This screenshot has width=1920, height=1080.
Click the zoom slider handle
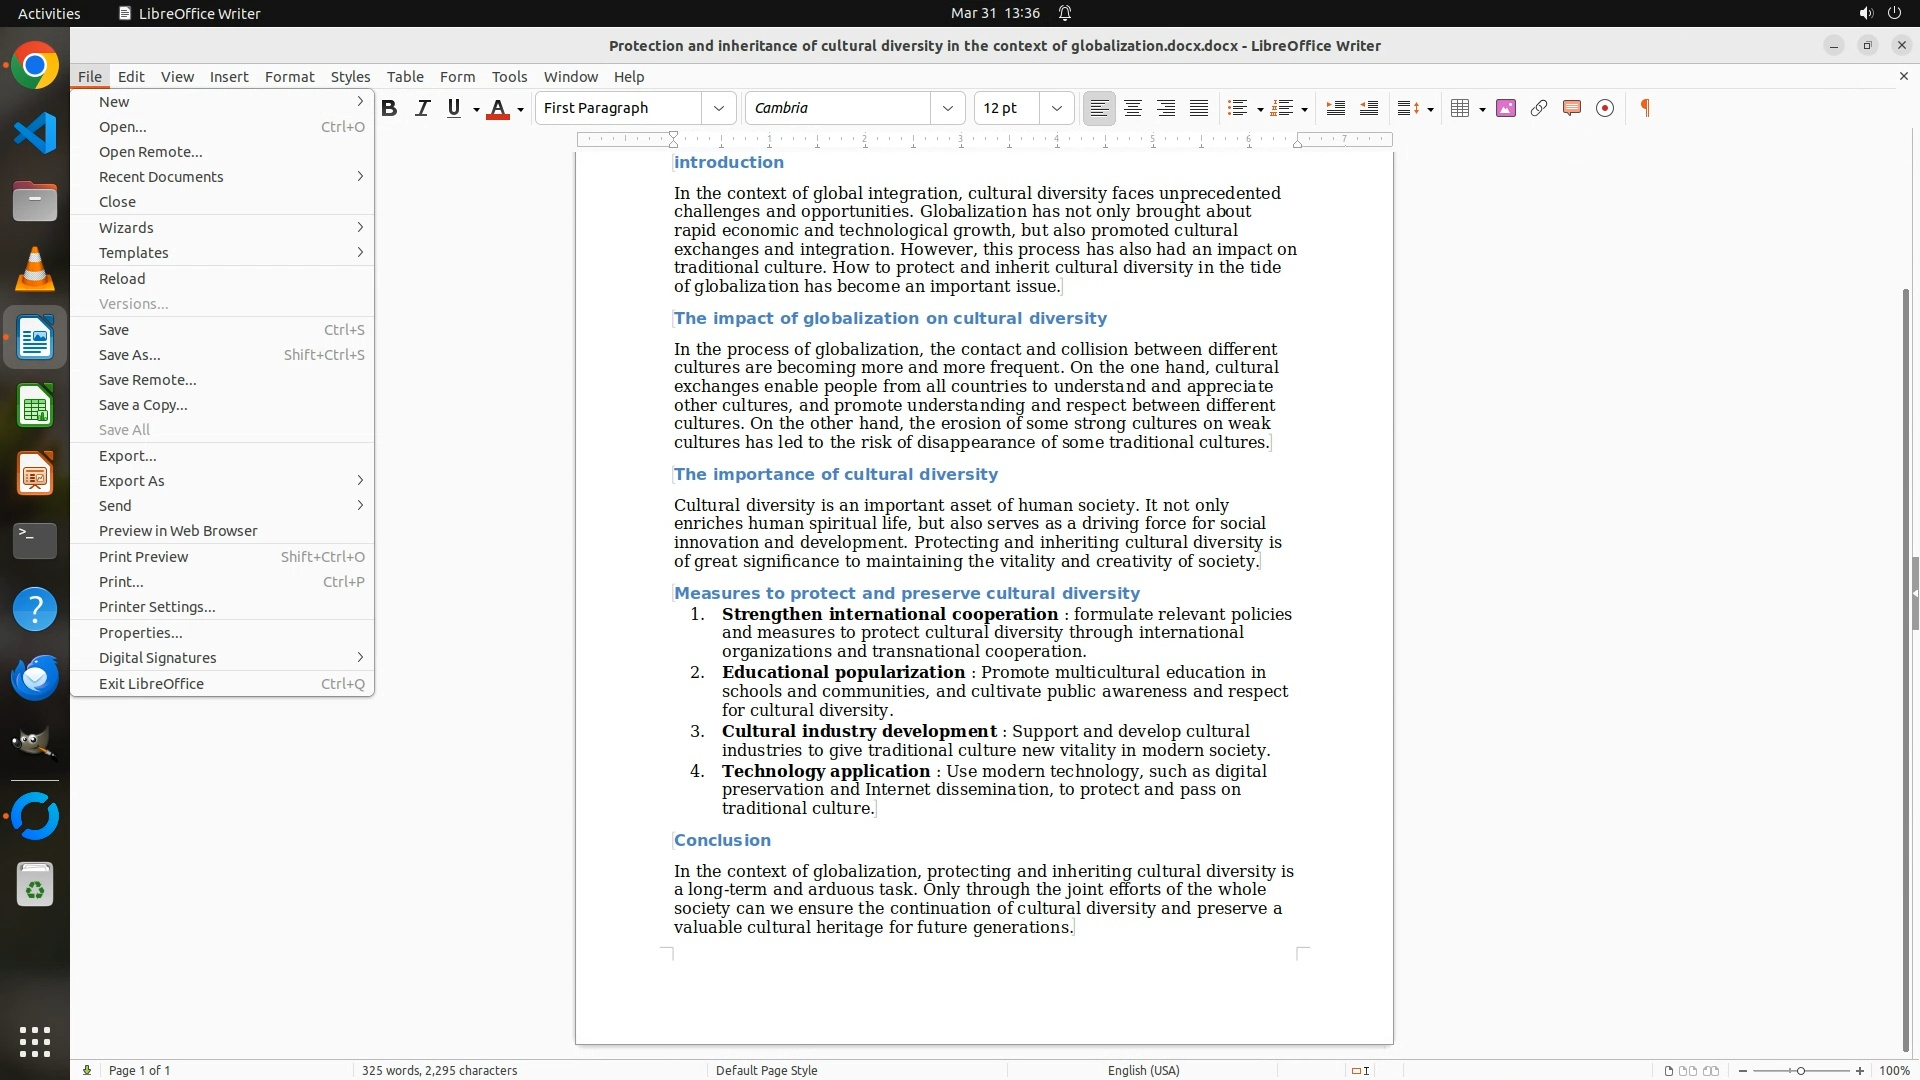[x=1800, y=1071]
